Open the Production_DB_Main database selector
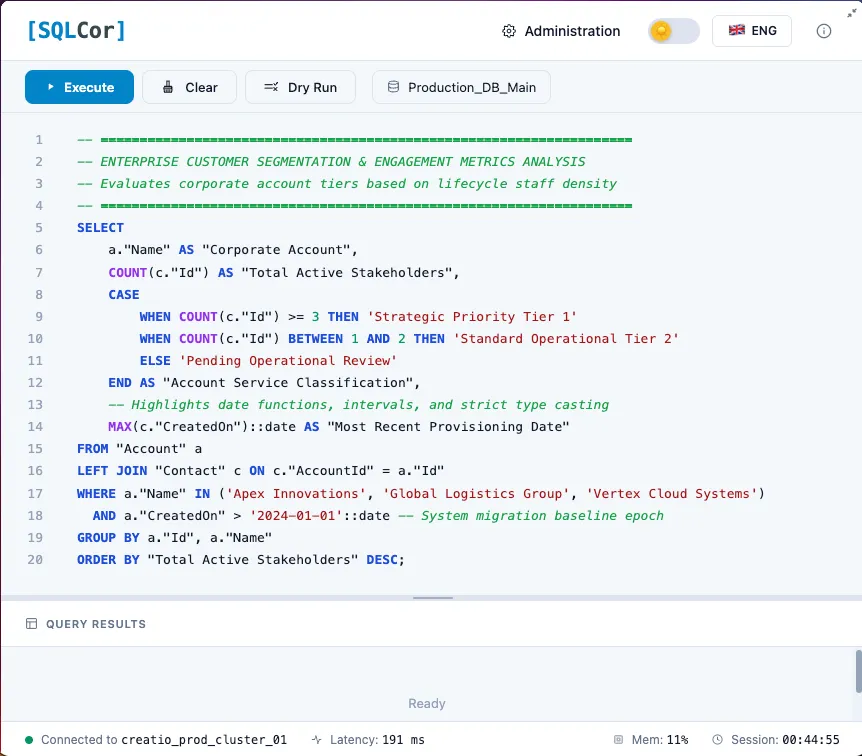862x756 pixels. pyautogui.click(x=461, y=87)
